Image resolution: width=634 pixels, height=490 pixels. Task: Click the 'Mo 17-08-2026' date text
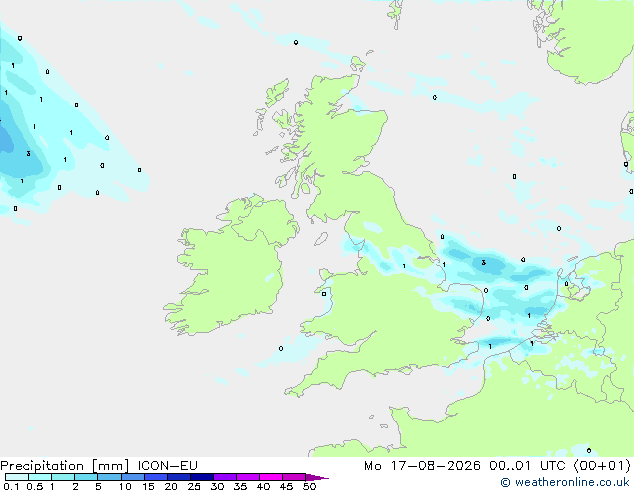pos(423,466)
